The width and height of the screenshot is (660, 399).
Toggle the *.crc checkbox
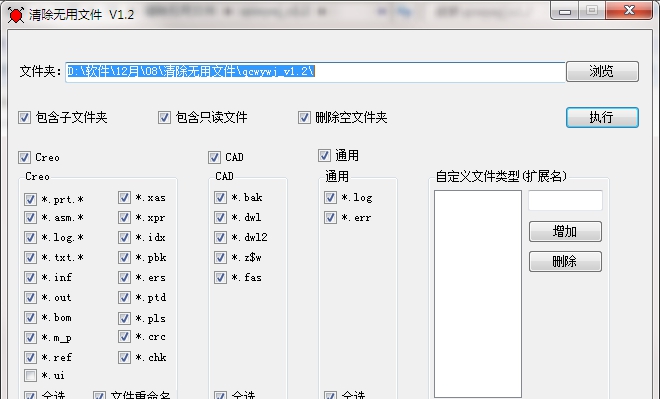124,336
